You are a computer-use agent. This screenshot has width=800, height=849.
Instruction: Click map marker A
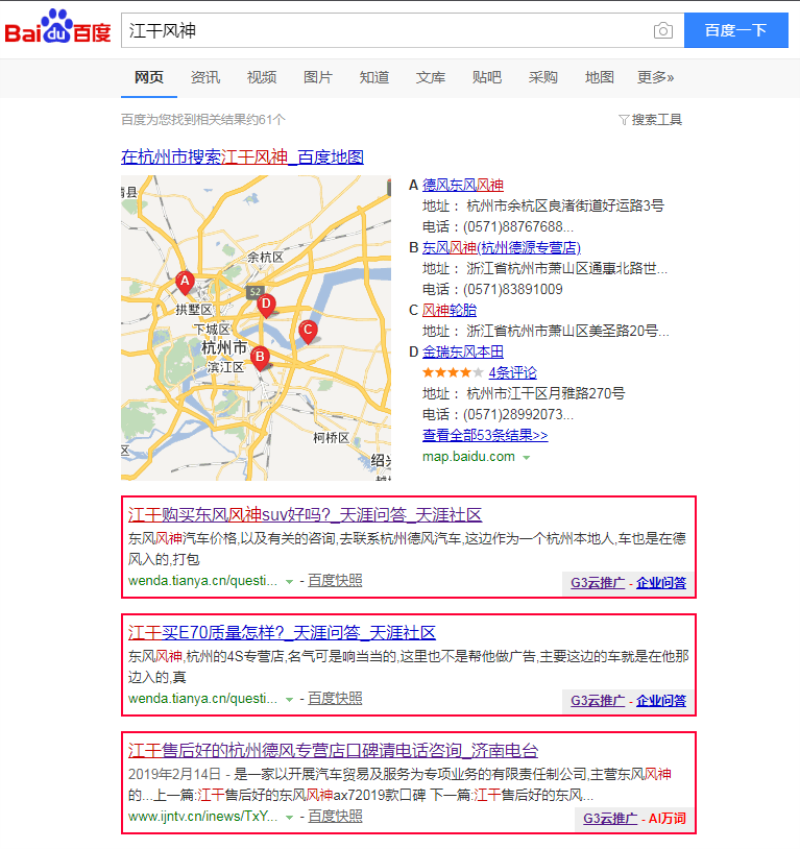pyautogui.click(x=185, y=283)
